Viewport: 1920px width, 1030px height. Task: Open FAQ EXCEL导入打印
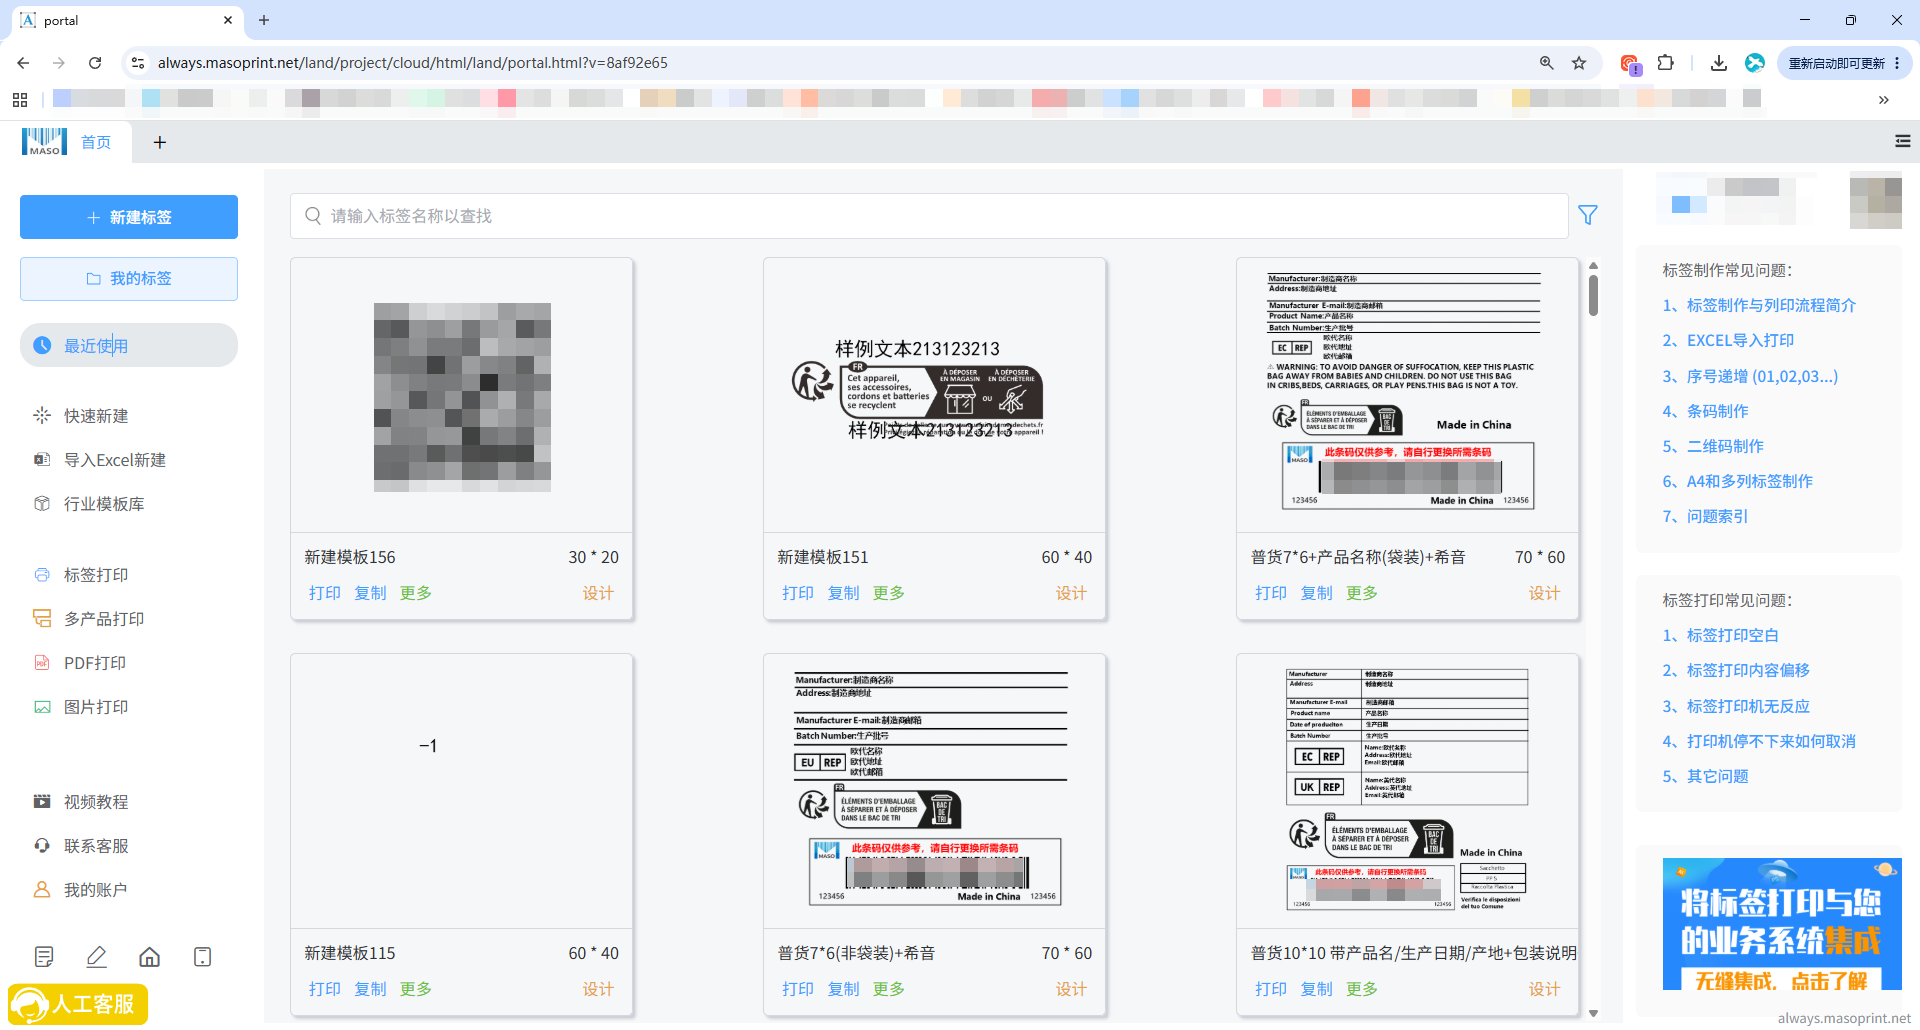coord(1728,340)
